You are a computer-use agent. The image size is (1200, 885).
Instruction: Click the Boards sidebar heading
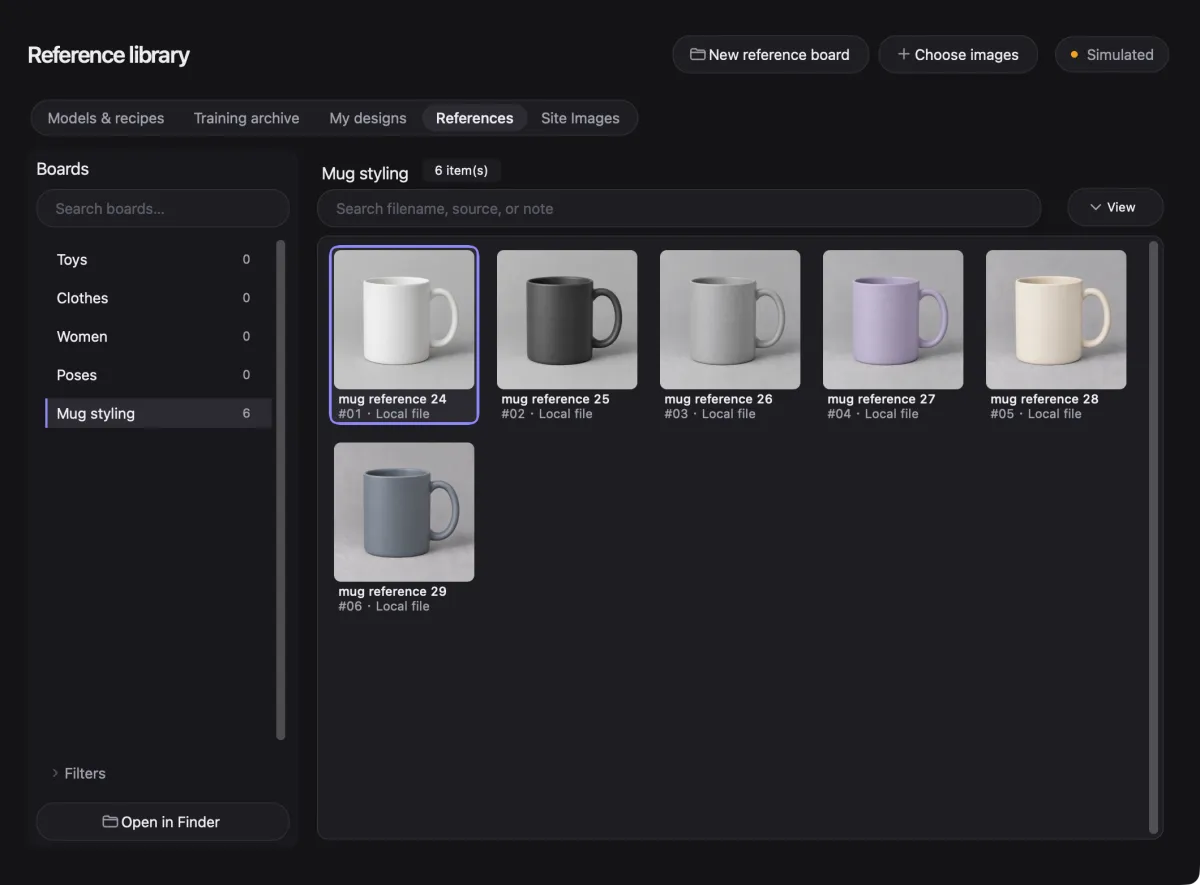tap(63, 169)
